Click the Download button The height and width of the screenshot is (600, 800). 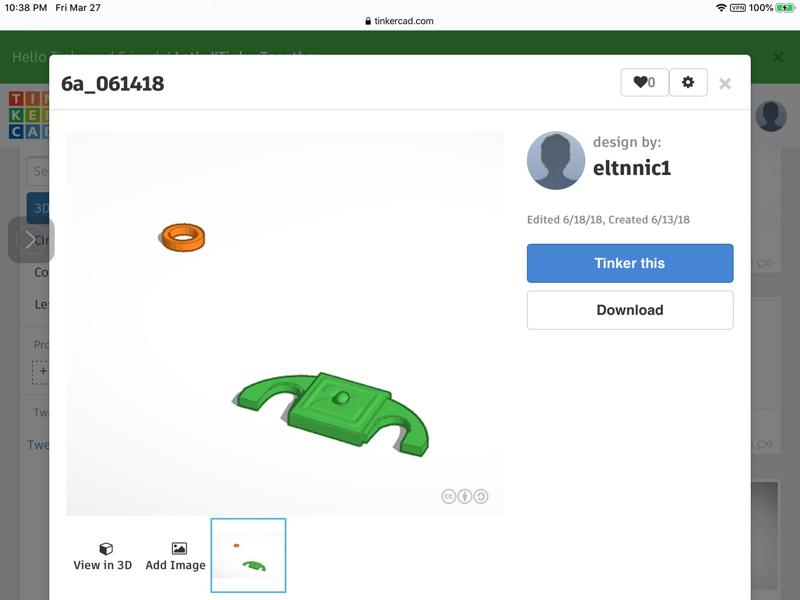tap(630, 310)
